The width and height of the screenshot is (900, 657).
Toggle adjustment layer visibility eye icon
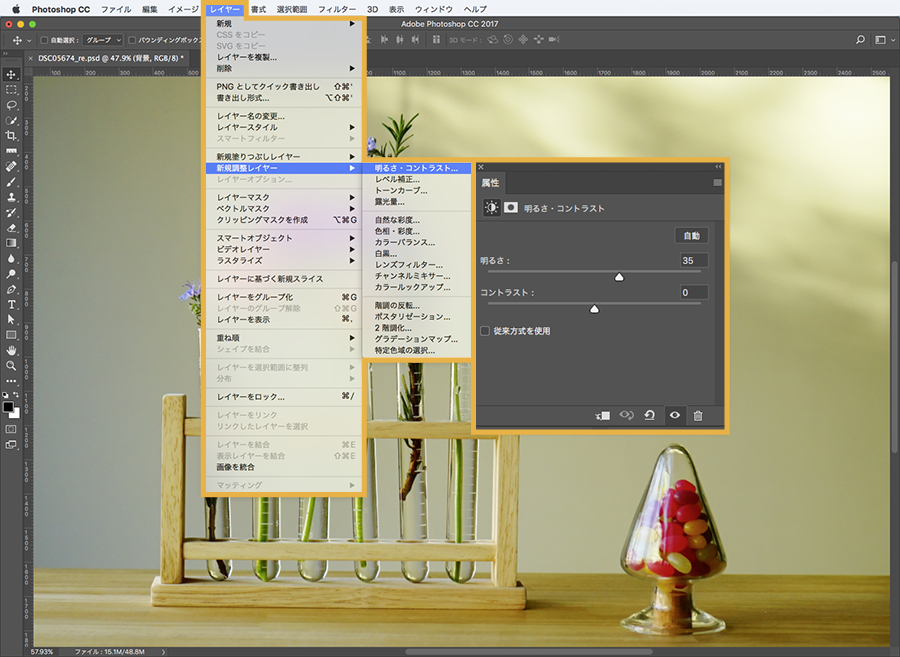(675, 415)
